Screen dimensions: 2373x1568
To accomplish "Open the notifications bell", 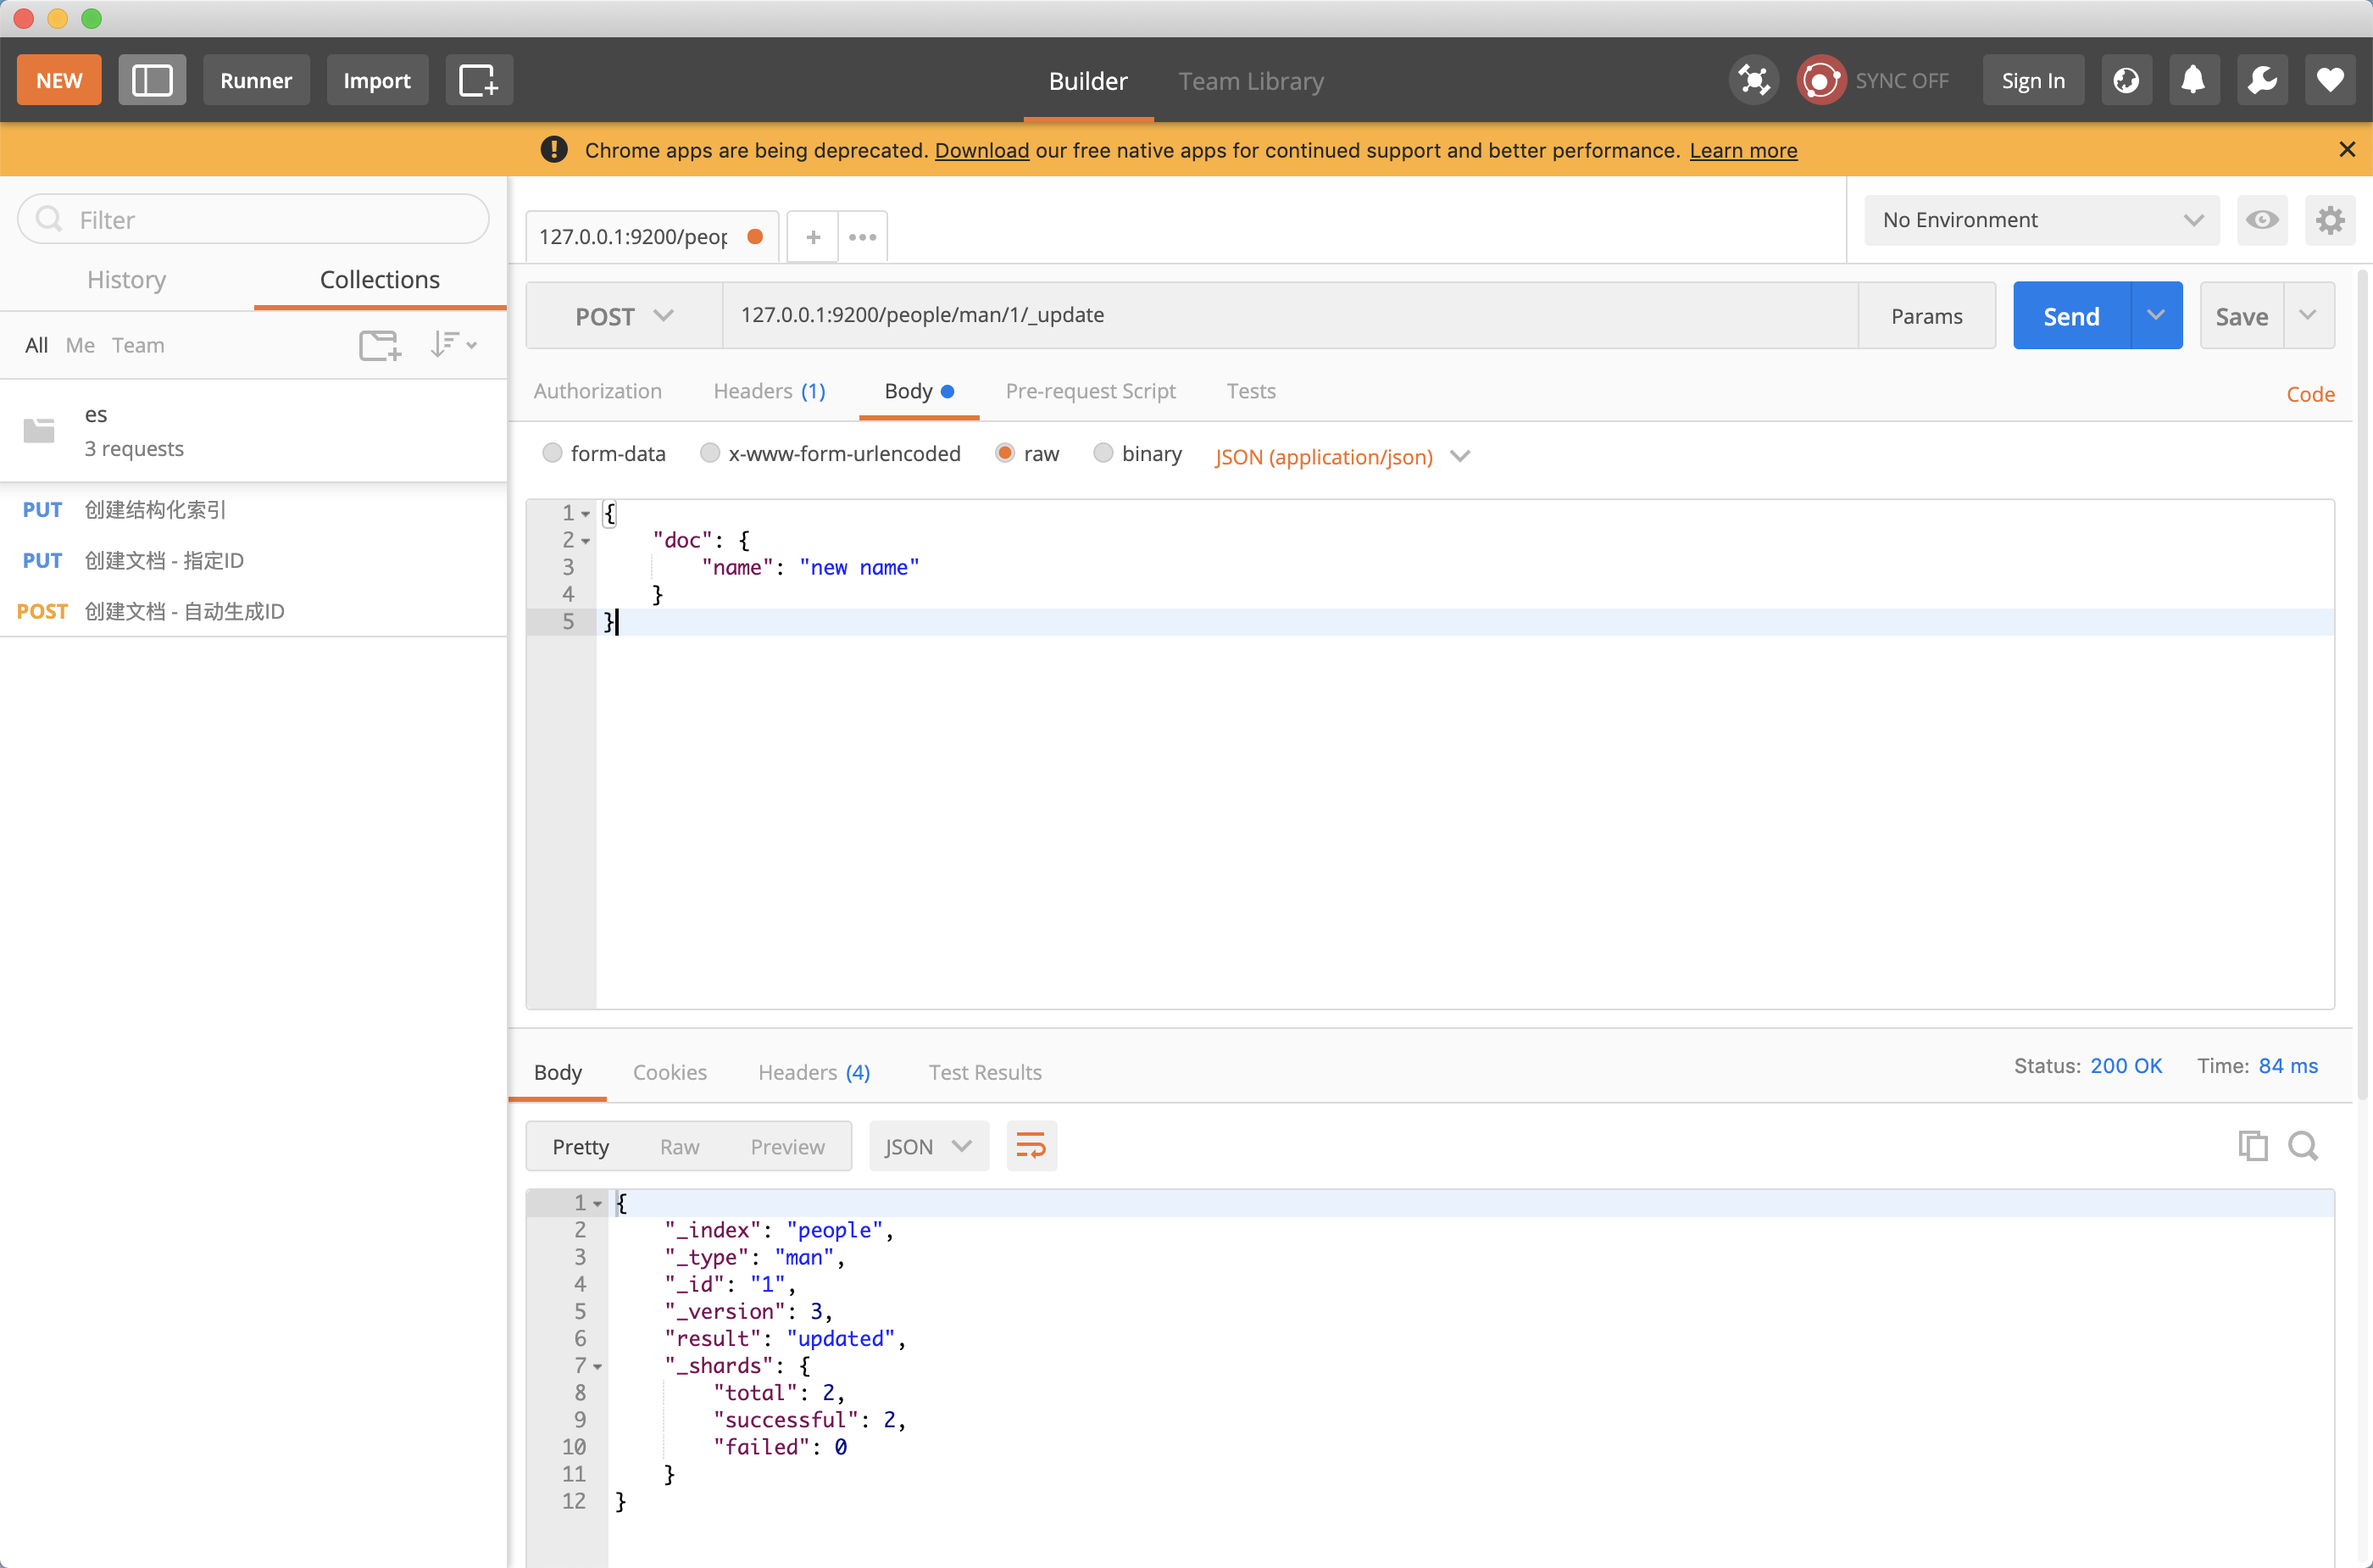I will pyautogui.click(x=2192, y=80).
